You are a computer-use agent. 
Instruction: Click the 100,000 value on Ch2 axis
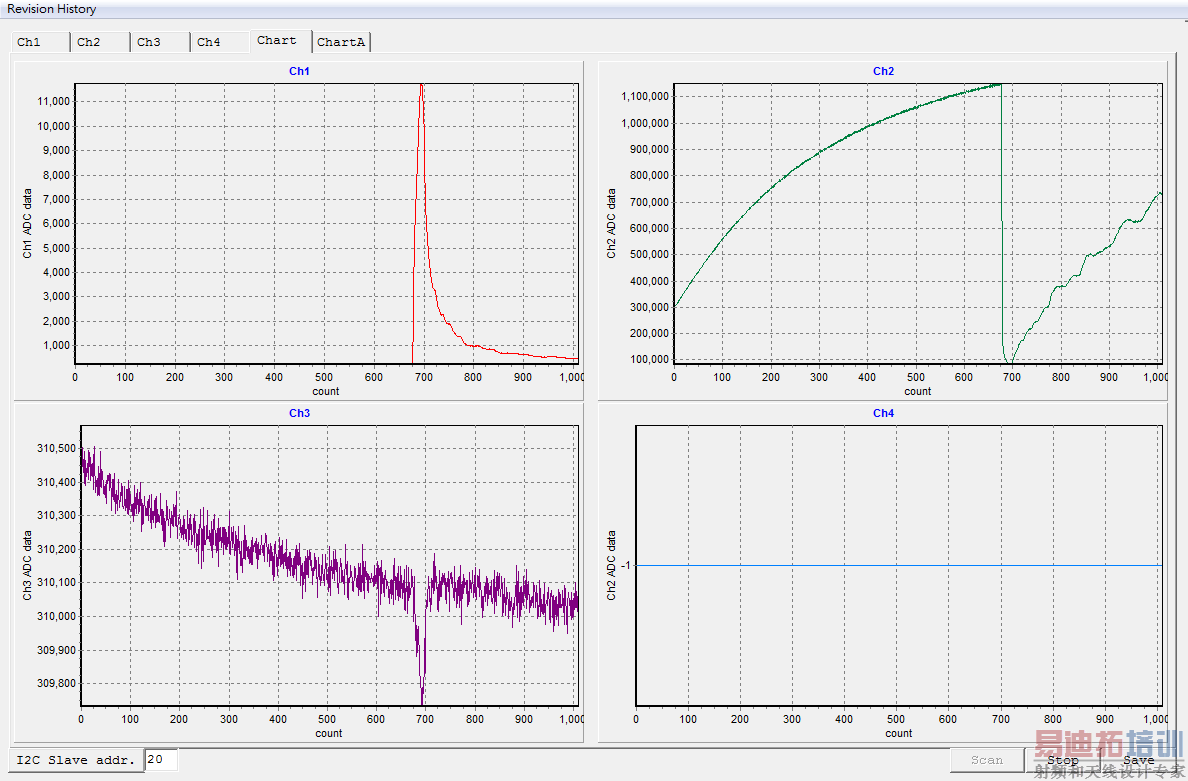coord(650,359)
